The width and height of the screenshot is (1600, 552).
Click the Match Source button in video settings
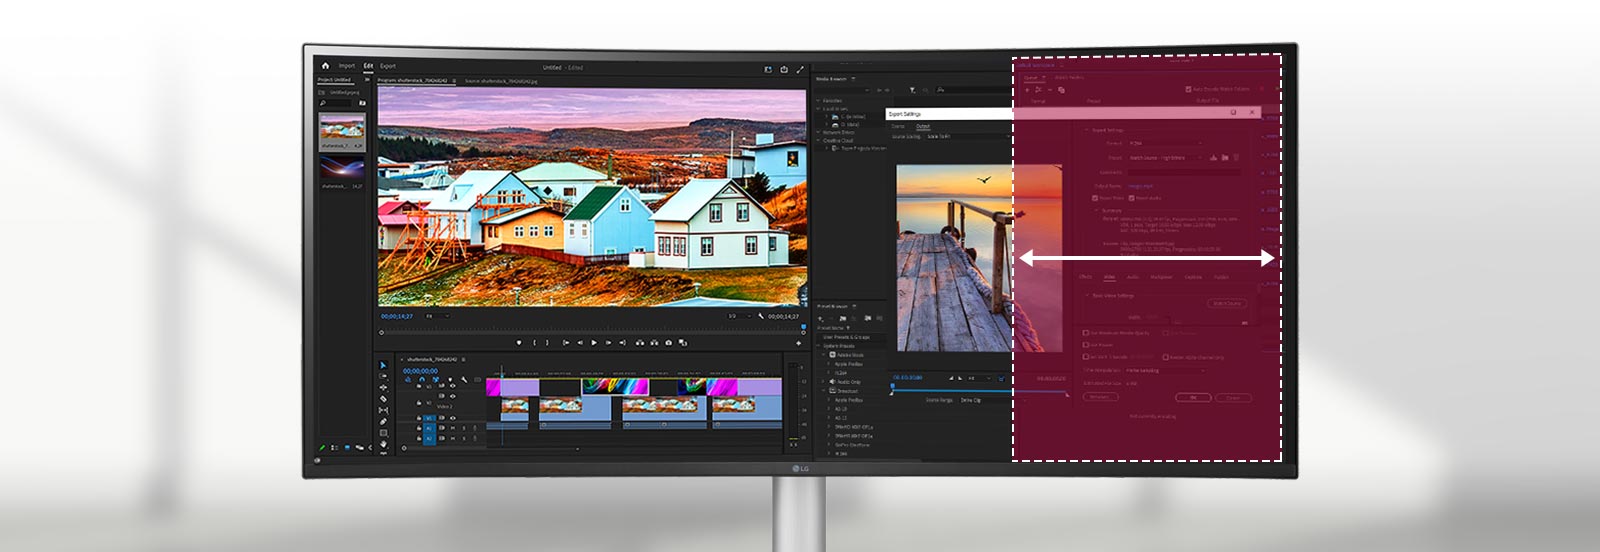(x=1227, y=303)
